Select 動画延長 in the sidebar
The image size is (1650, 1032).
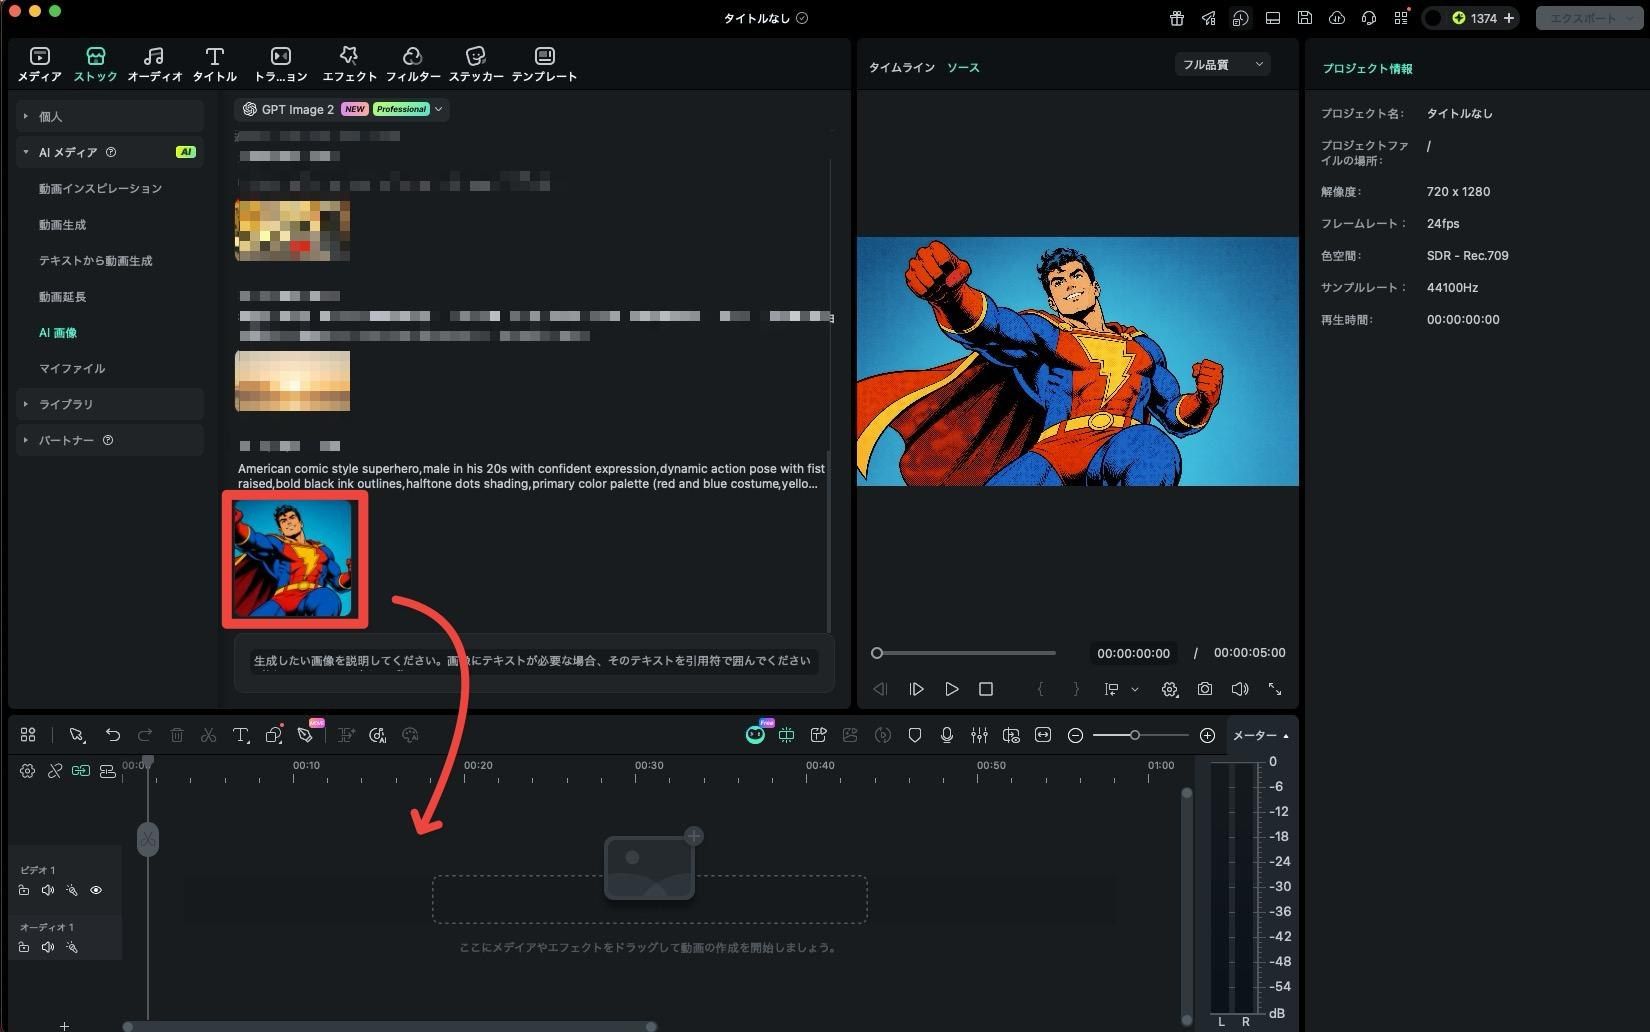pos(62,297)
